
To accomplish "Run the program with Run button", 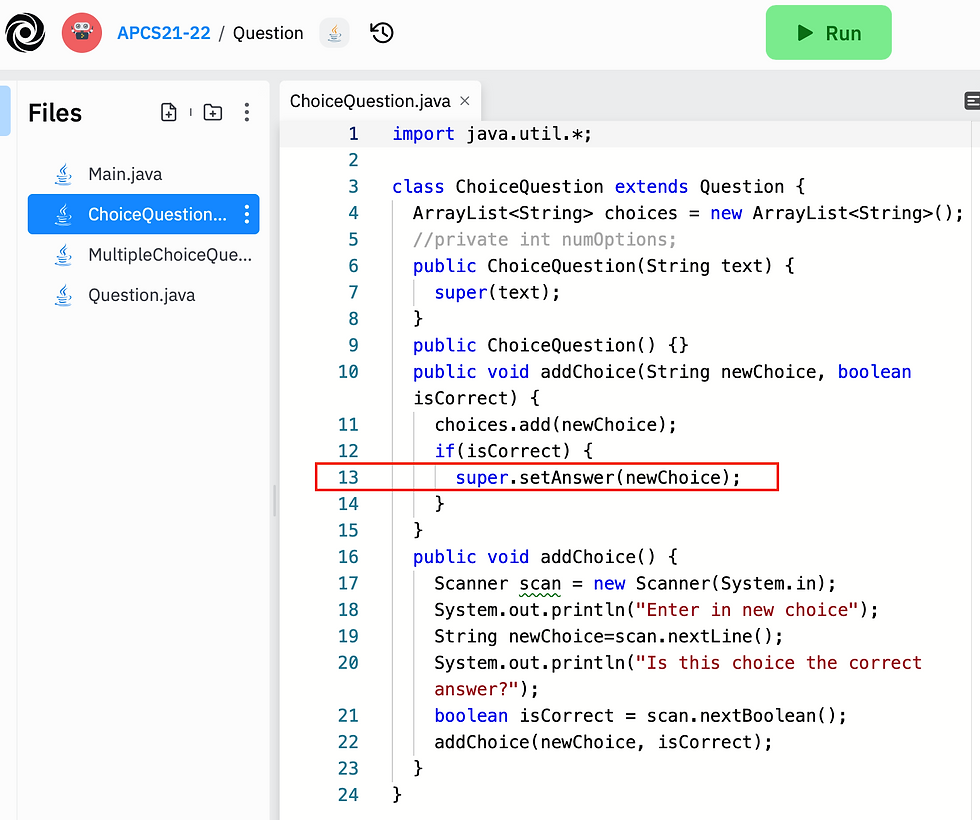I will (x=828, y=32).
